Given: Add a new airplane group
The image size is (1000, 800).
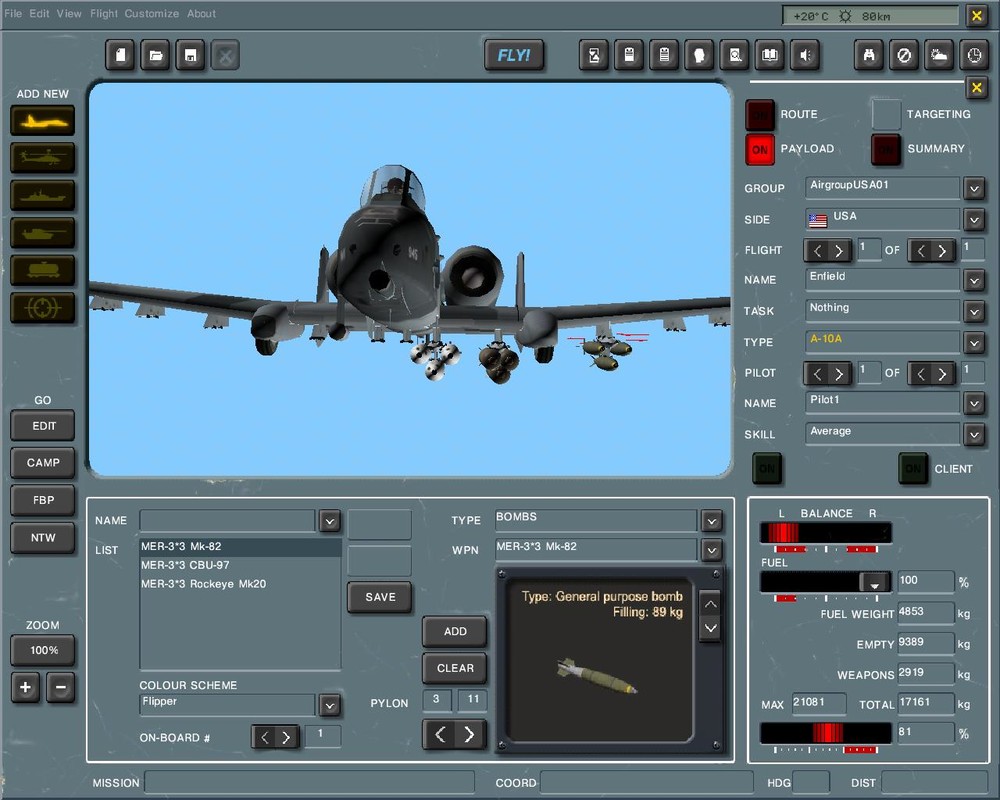Looking at the screenshot, I should 43,121.
